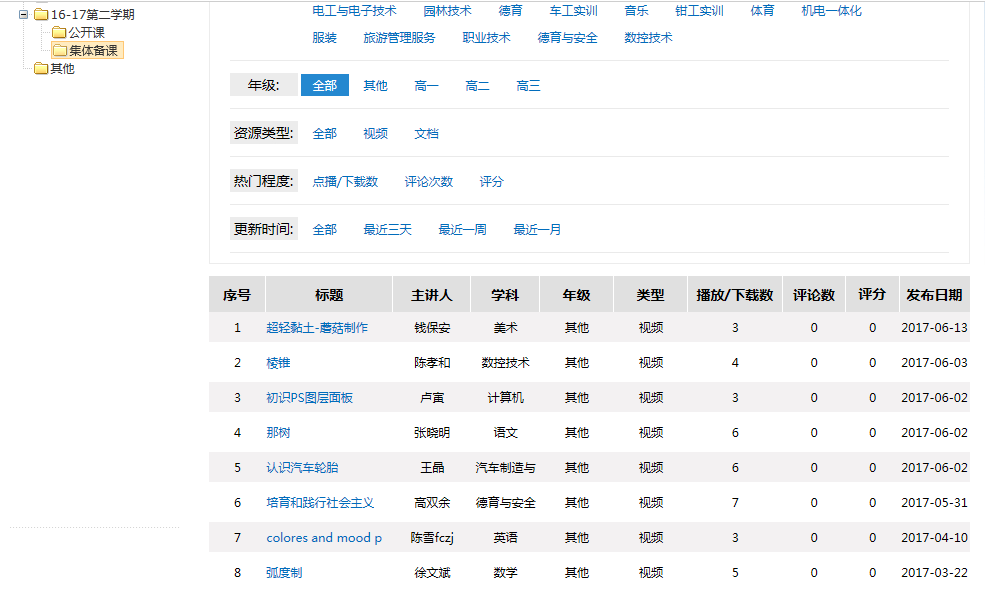
Task: Filter 资源类型 by 视频
Action: (375, 134)
